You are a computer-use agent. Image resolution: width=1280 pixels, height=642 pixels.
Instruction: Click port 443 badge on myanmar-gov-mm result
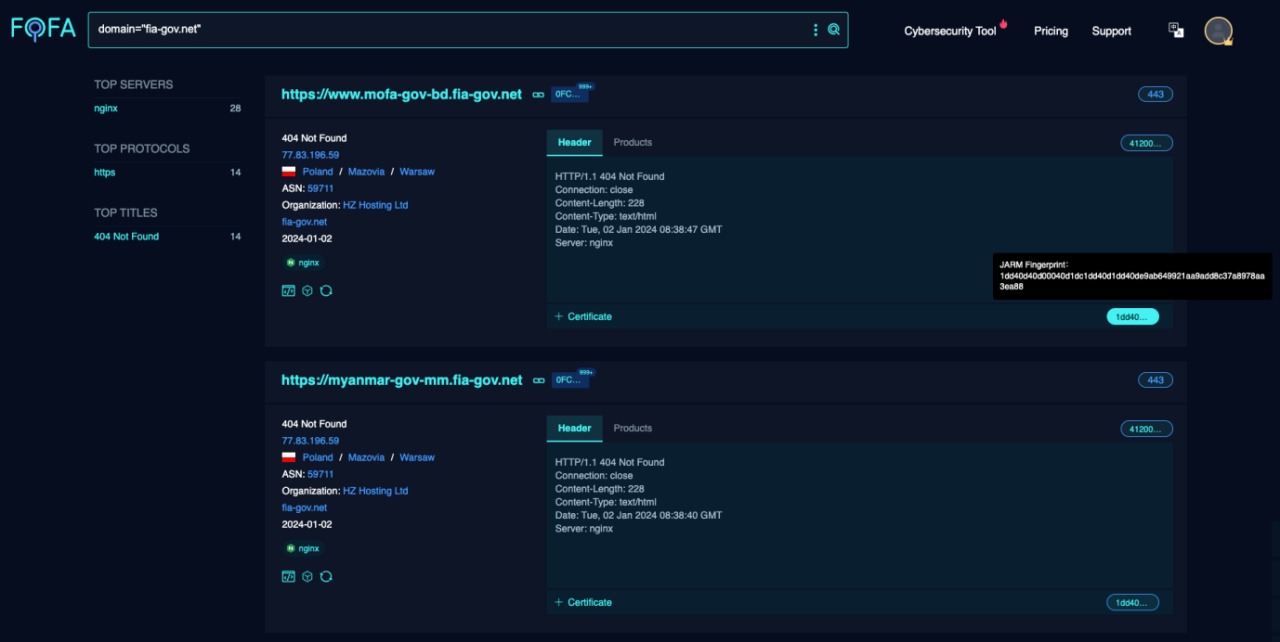pos(1155,380)
